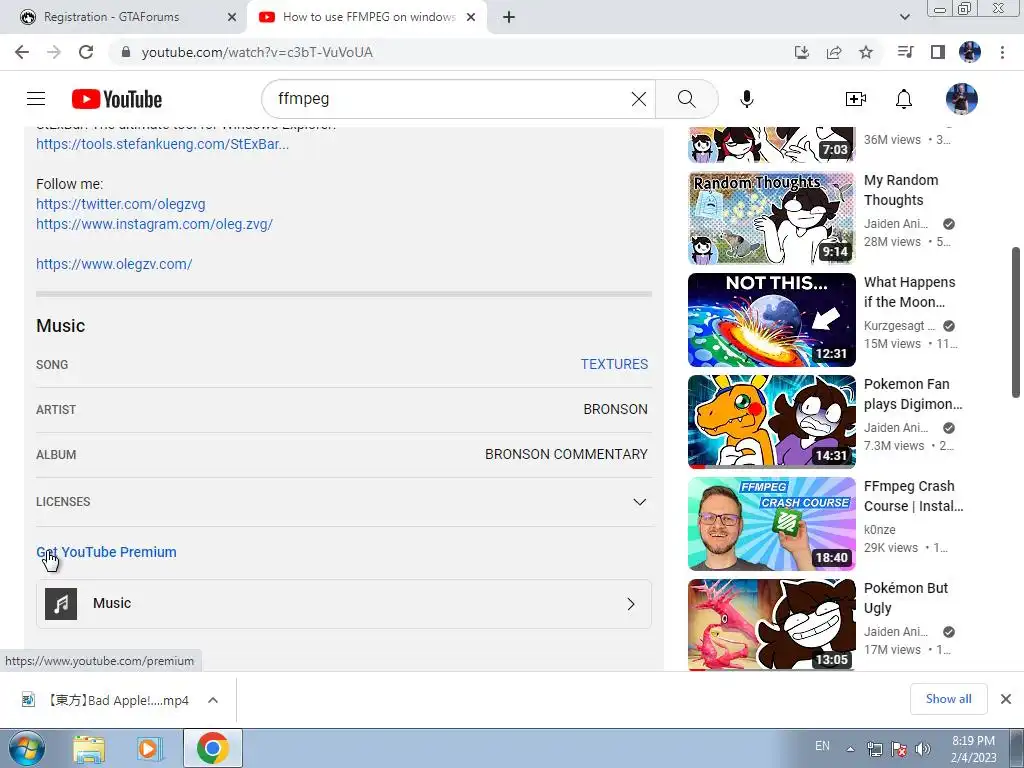Bookmark this page with the star icon

coord(866,52)
